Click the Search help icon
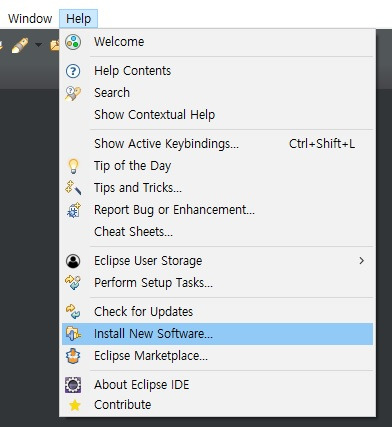 point(73,93)
